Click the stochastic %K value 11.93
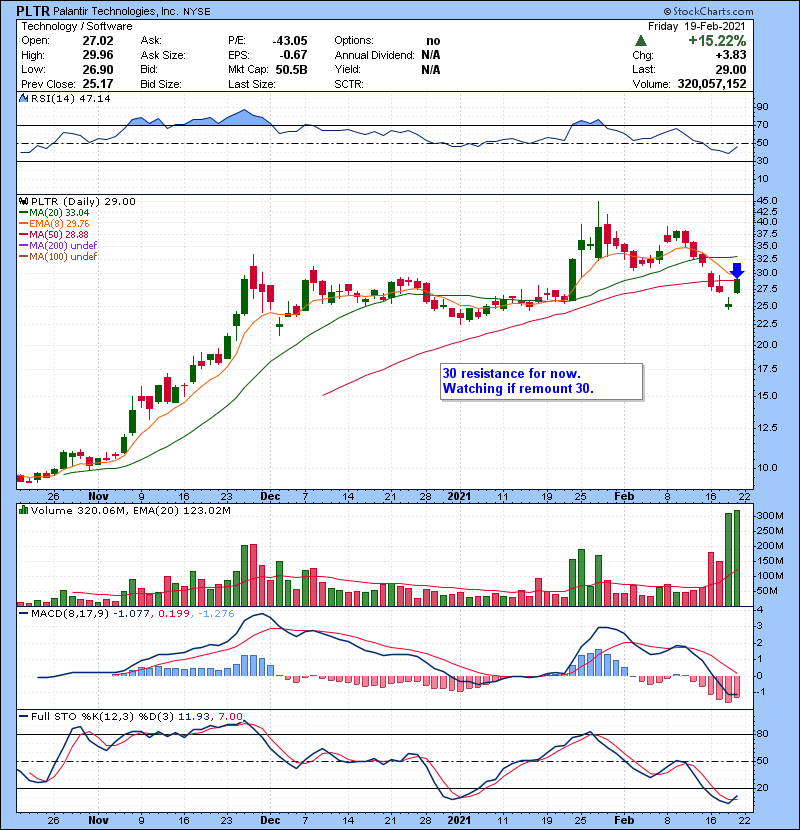This screenshot has height=830, width=800. (194, 716)
